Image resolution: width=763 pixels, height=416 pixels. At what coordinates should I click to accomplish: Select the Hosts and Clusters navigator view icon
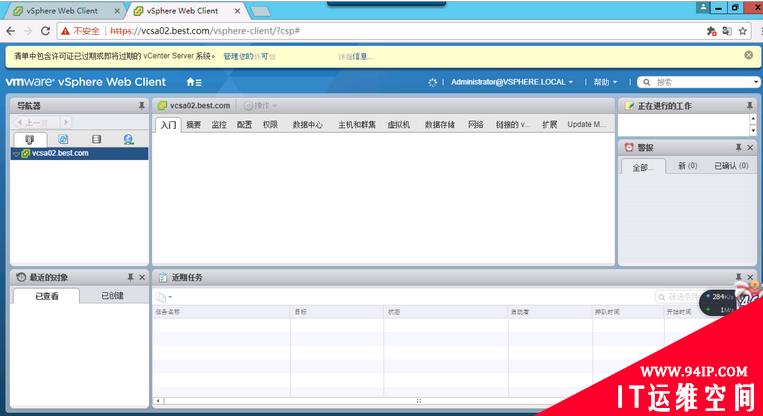point(30,139)
